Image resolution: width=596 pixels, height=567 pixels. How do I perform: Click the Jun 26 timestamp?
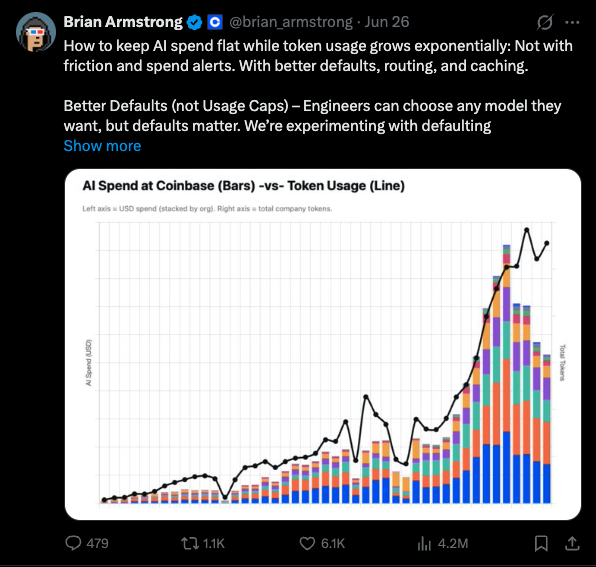click(x=387, y=22)
